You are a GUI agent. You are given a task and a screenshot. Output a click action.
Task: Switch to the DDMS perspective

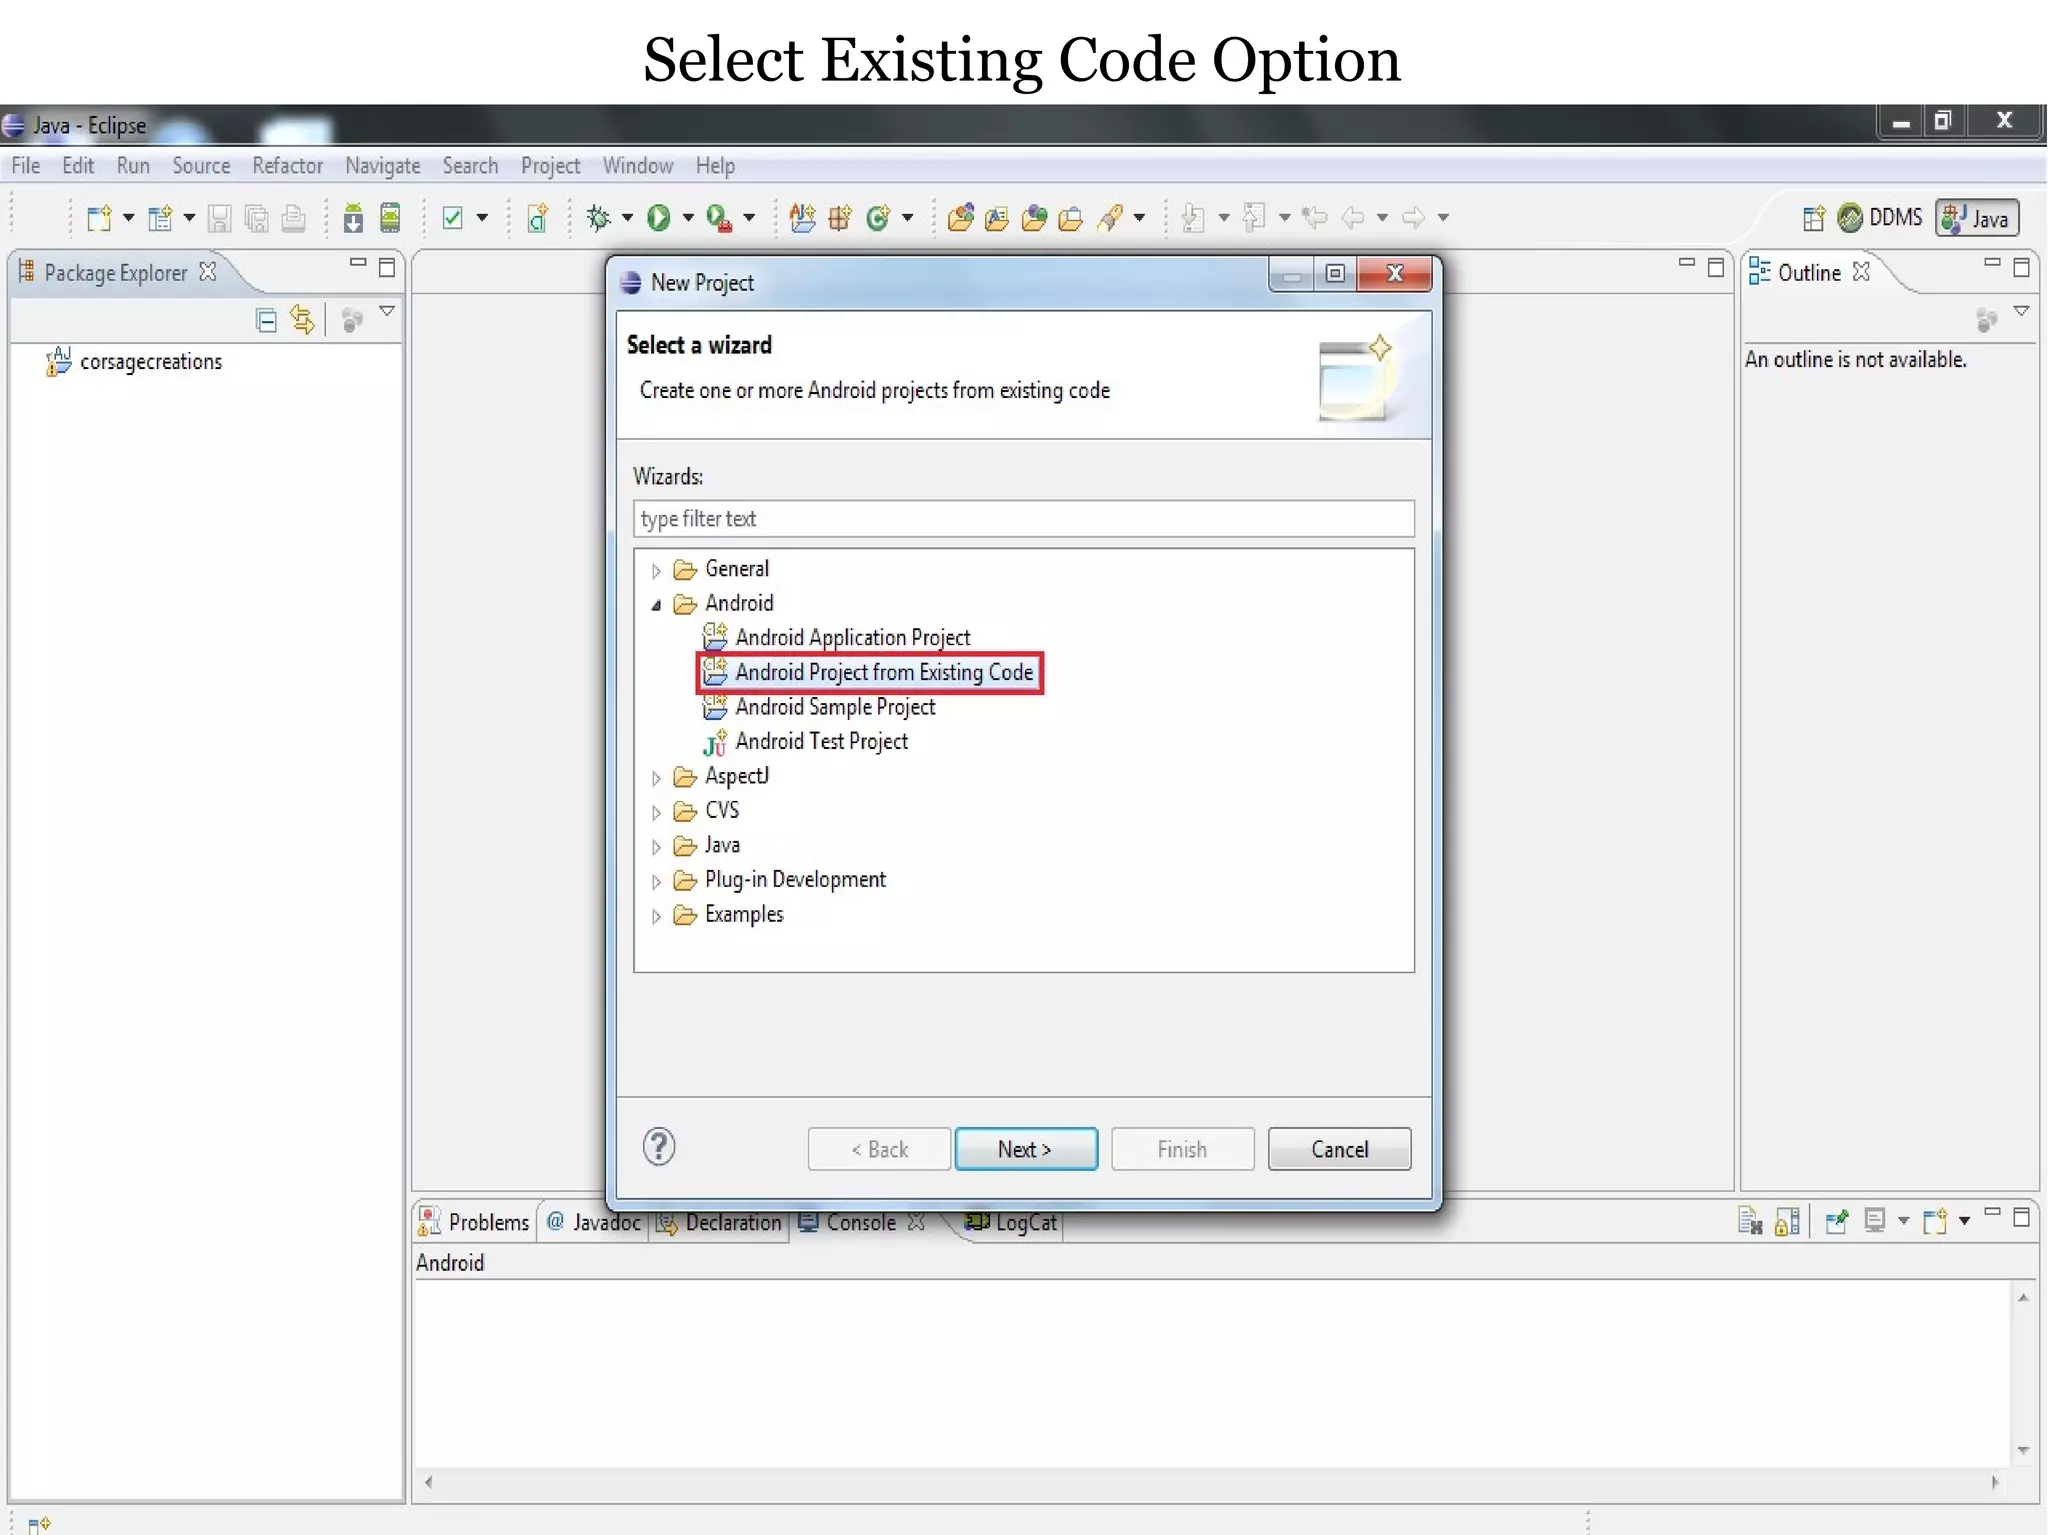(1880, 218)
